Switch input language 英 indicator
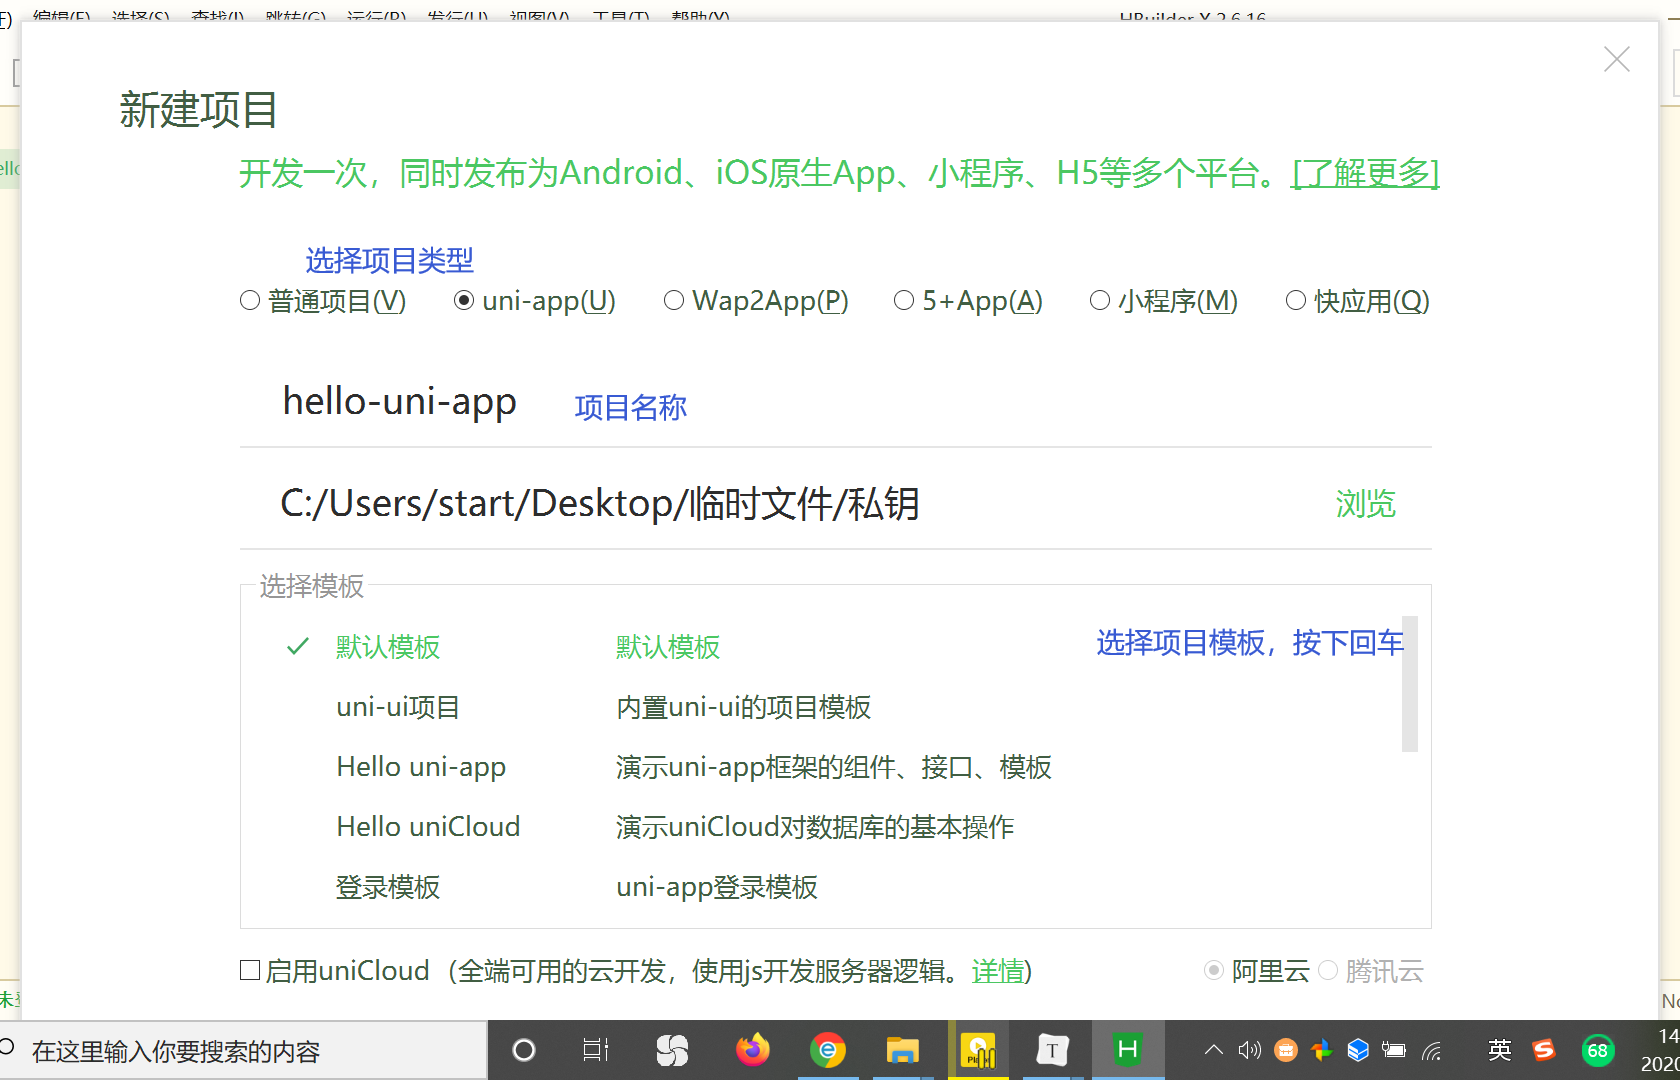The height and width of the screenshot is (1080, 1680). point(1500,1050)
